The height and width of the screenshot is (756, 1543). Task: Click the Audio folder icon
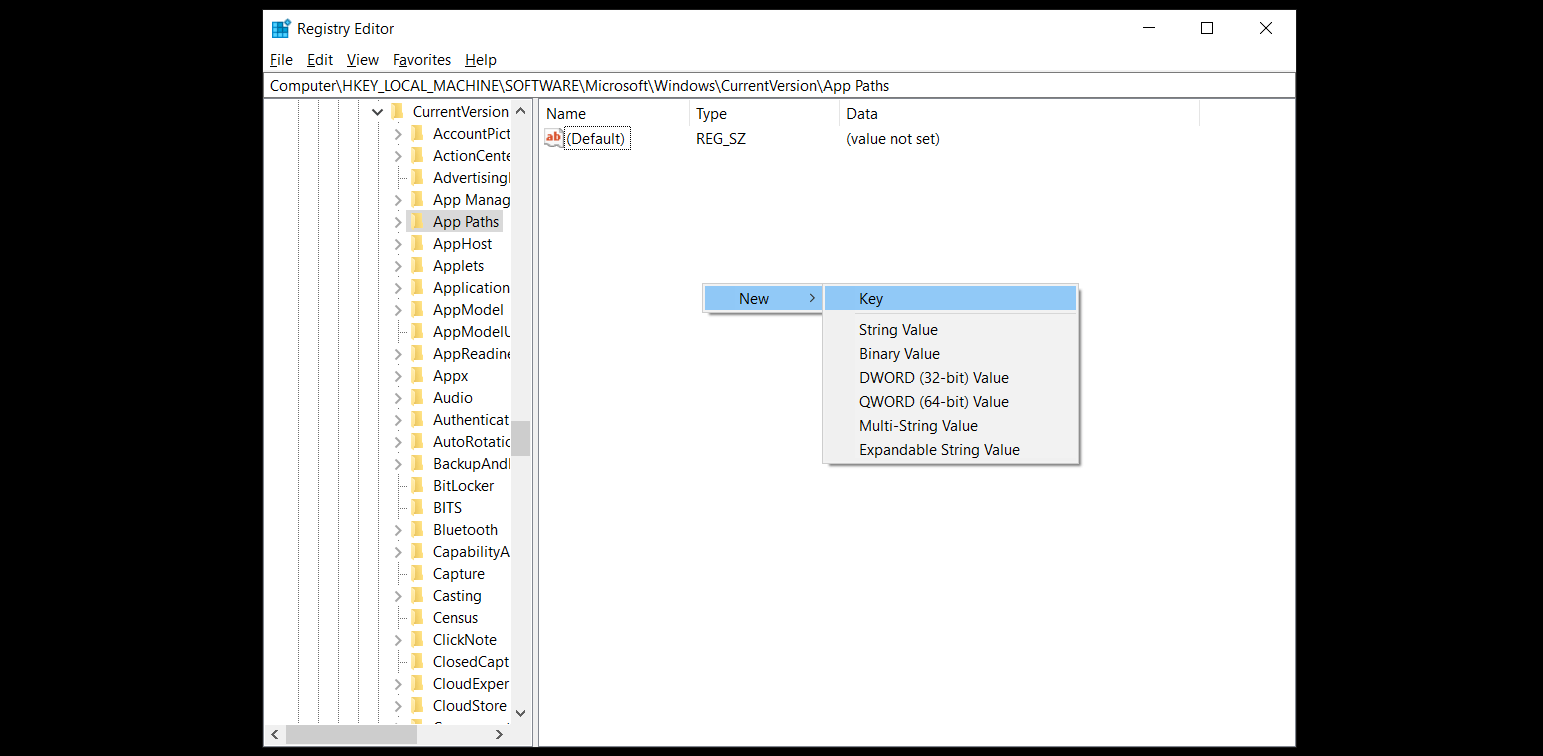pyautogui.click(x=417, y=398)
